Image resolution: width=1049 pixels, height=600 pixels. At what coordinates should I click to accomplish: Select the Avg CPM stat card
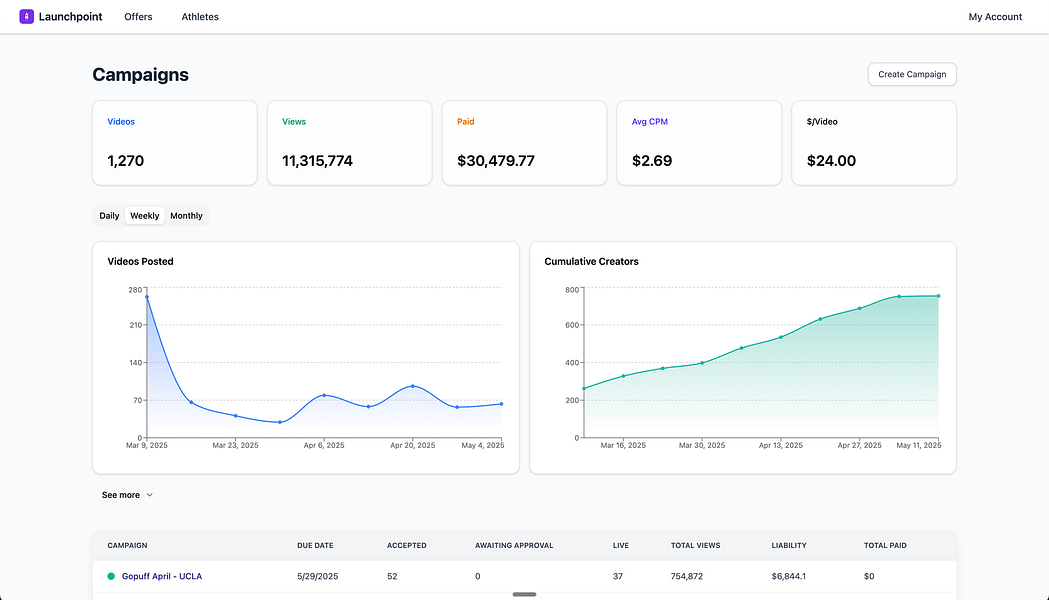699,142
